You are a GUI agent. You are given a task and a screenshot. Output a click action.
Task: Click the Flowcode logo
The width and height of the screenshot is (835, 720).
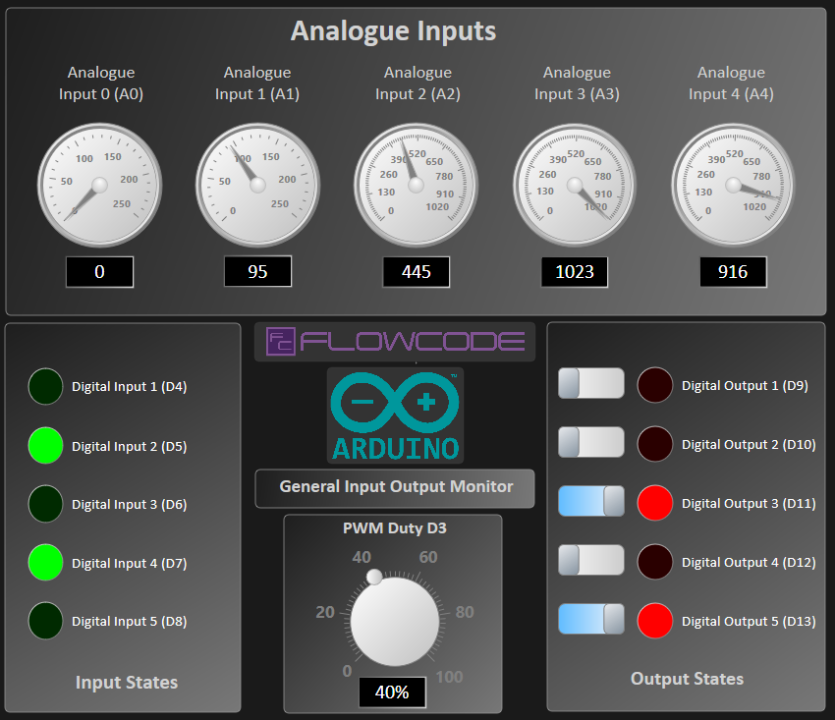tap(395, 342)
